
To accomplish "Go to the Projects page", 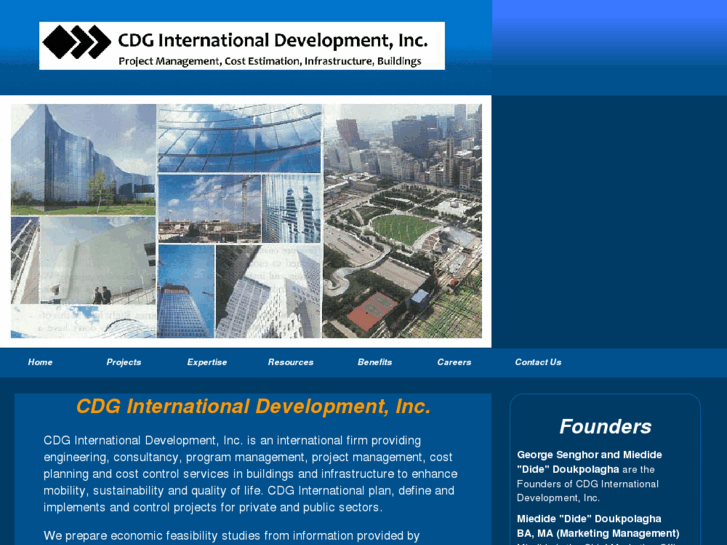I will 124,362.
